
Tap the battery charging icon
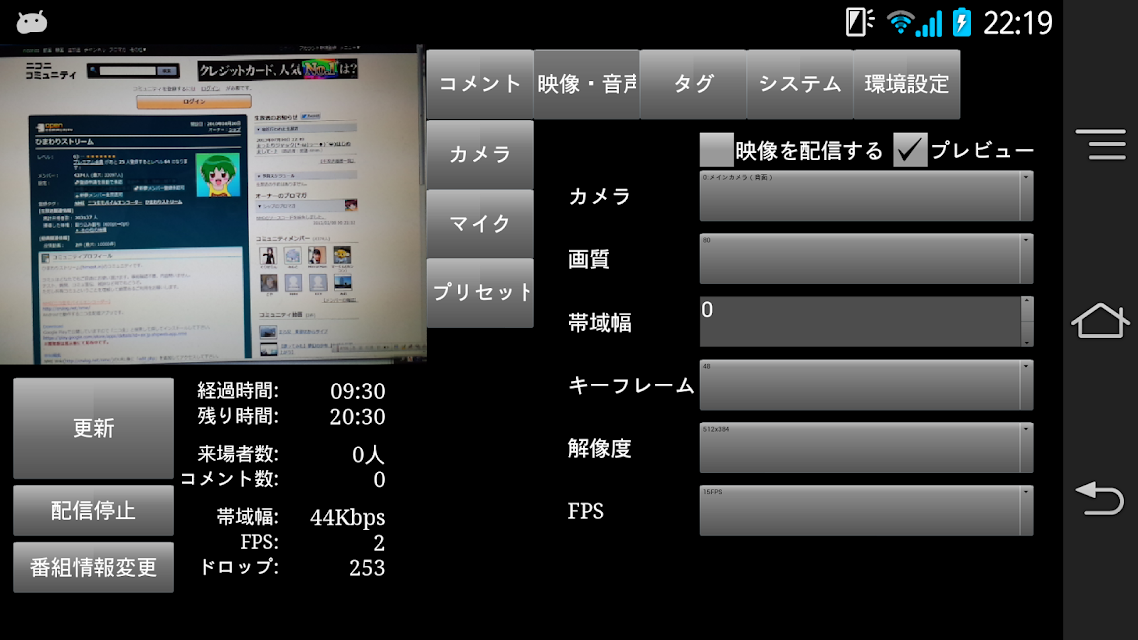pos(962,22)
